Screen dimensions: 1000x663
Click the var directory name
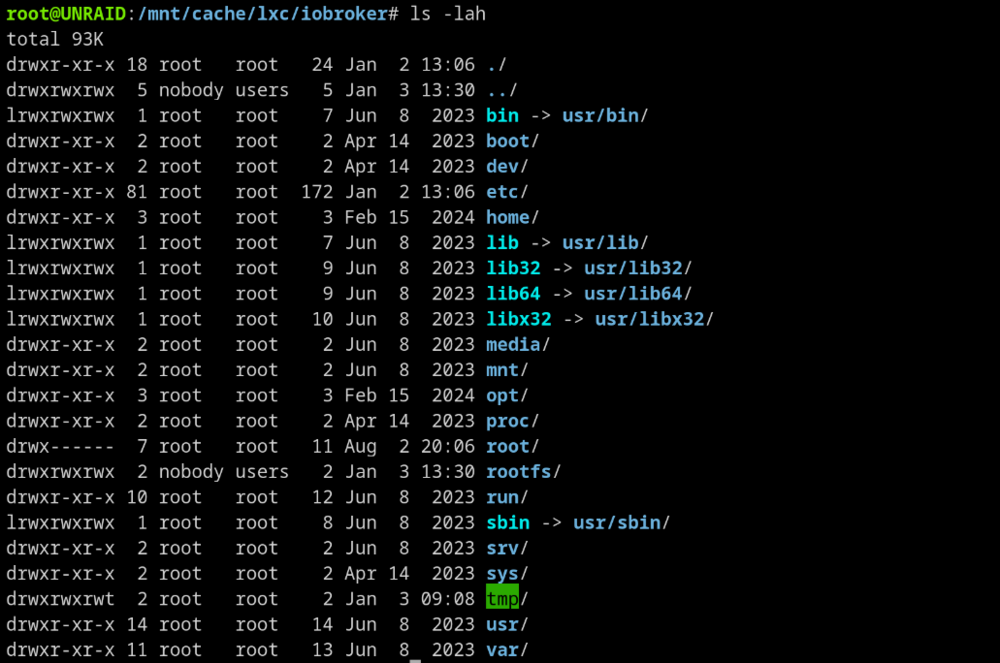502,650
